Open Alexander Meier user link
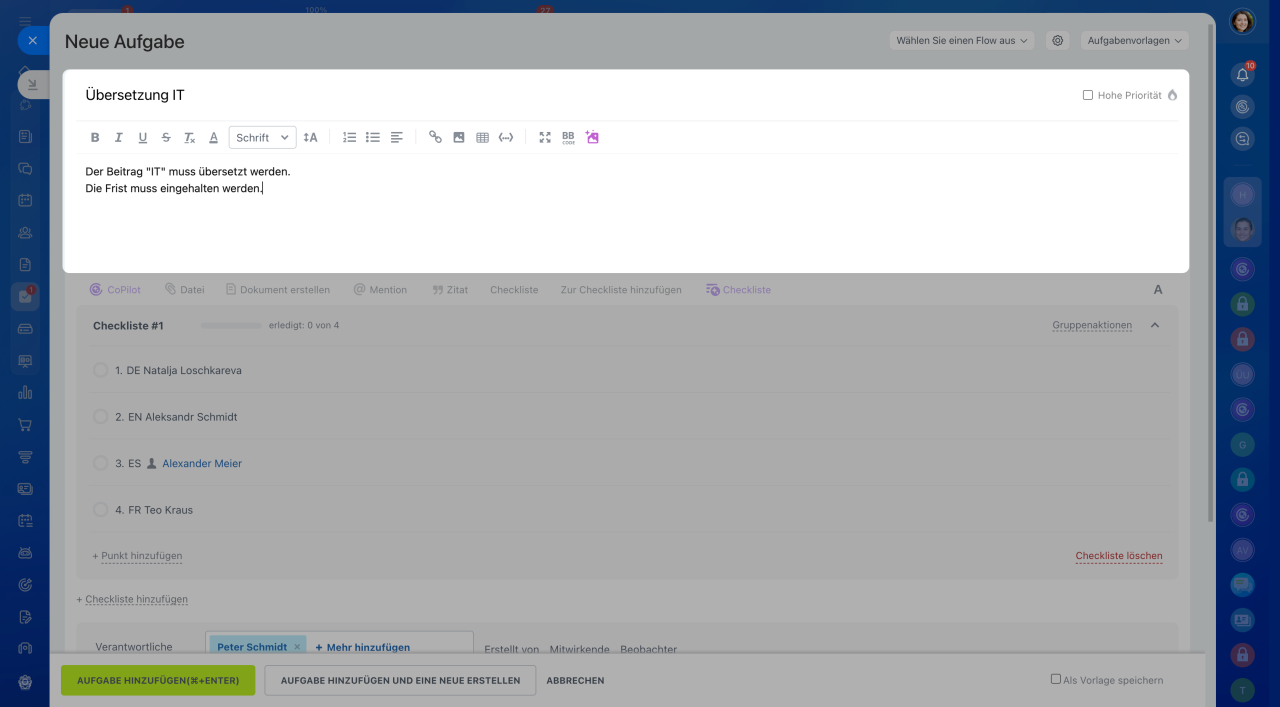Screen dimensions: 1280x707 [202, 464]
